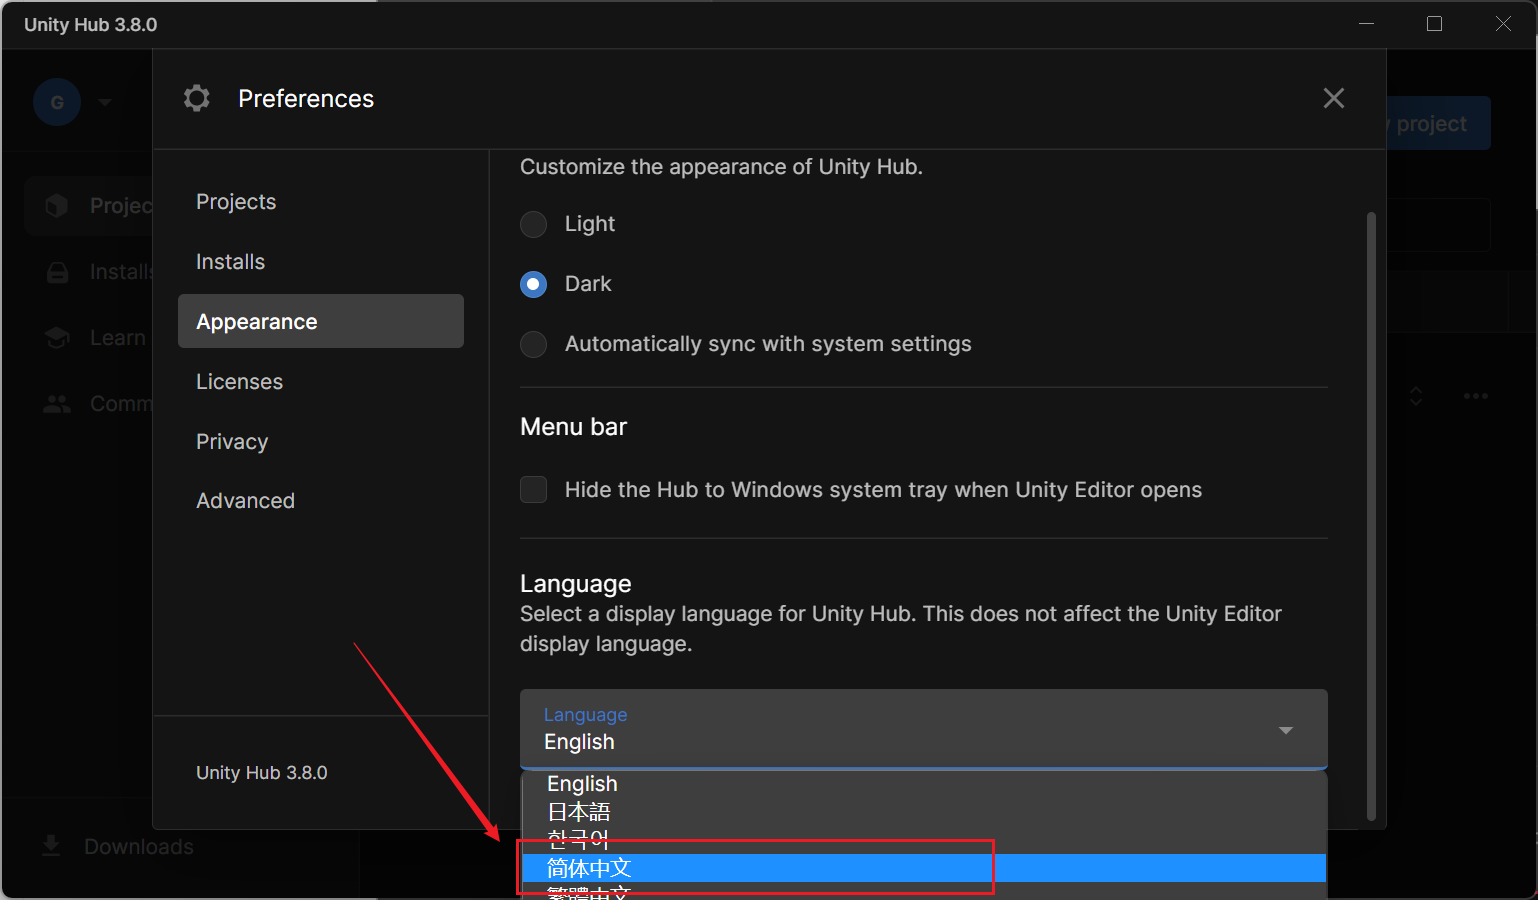The width and height of the screenshot is (1538, 900).
Task: Collapse the Language dropdown via its arrow
Action: click(x=1286, y=730)
